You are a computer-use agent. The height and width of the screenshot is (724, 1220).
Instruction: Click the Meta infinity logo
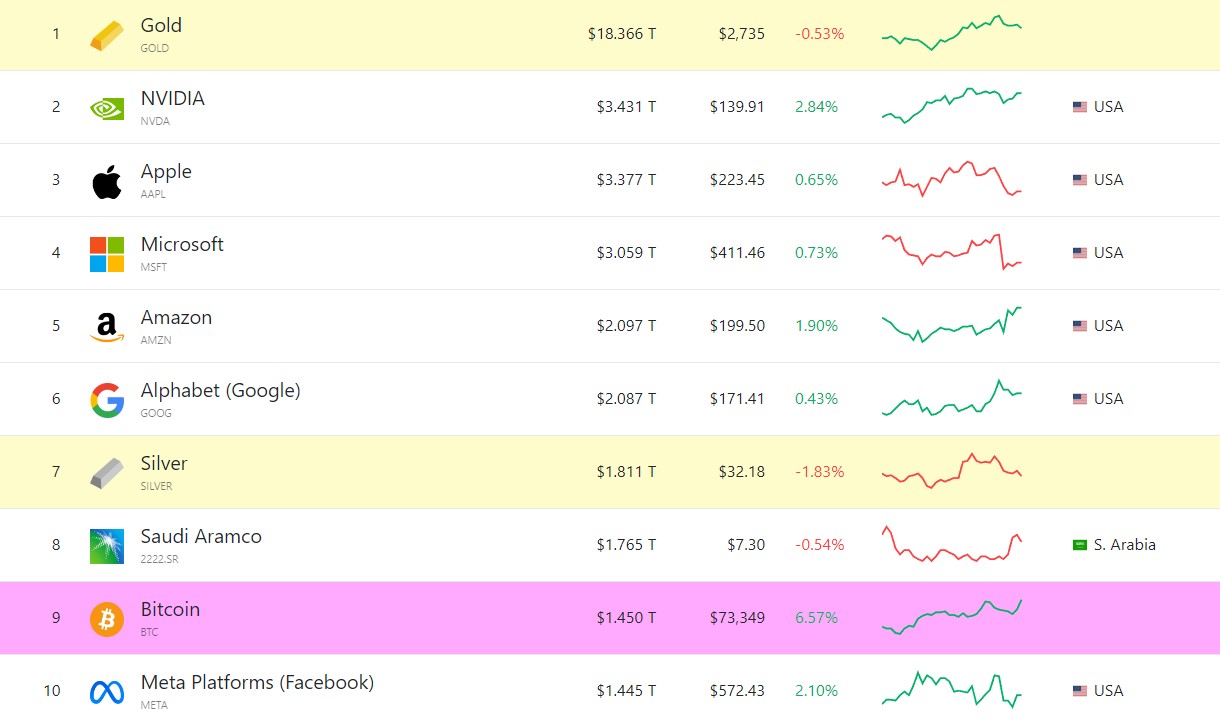coord(106,690)
